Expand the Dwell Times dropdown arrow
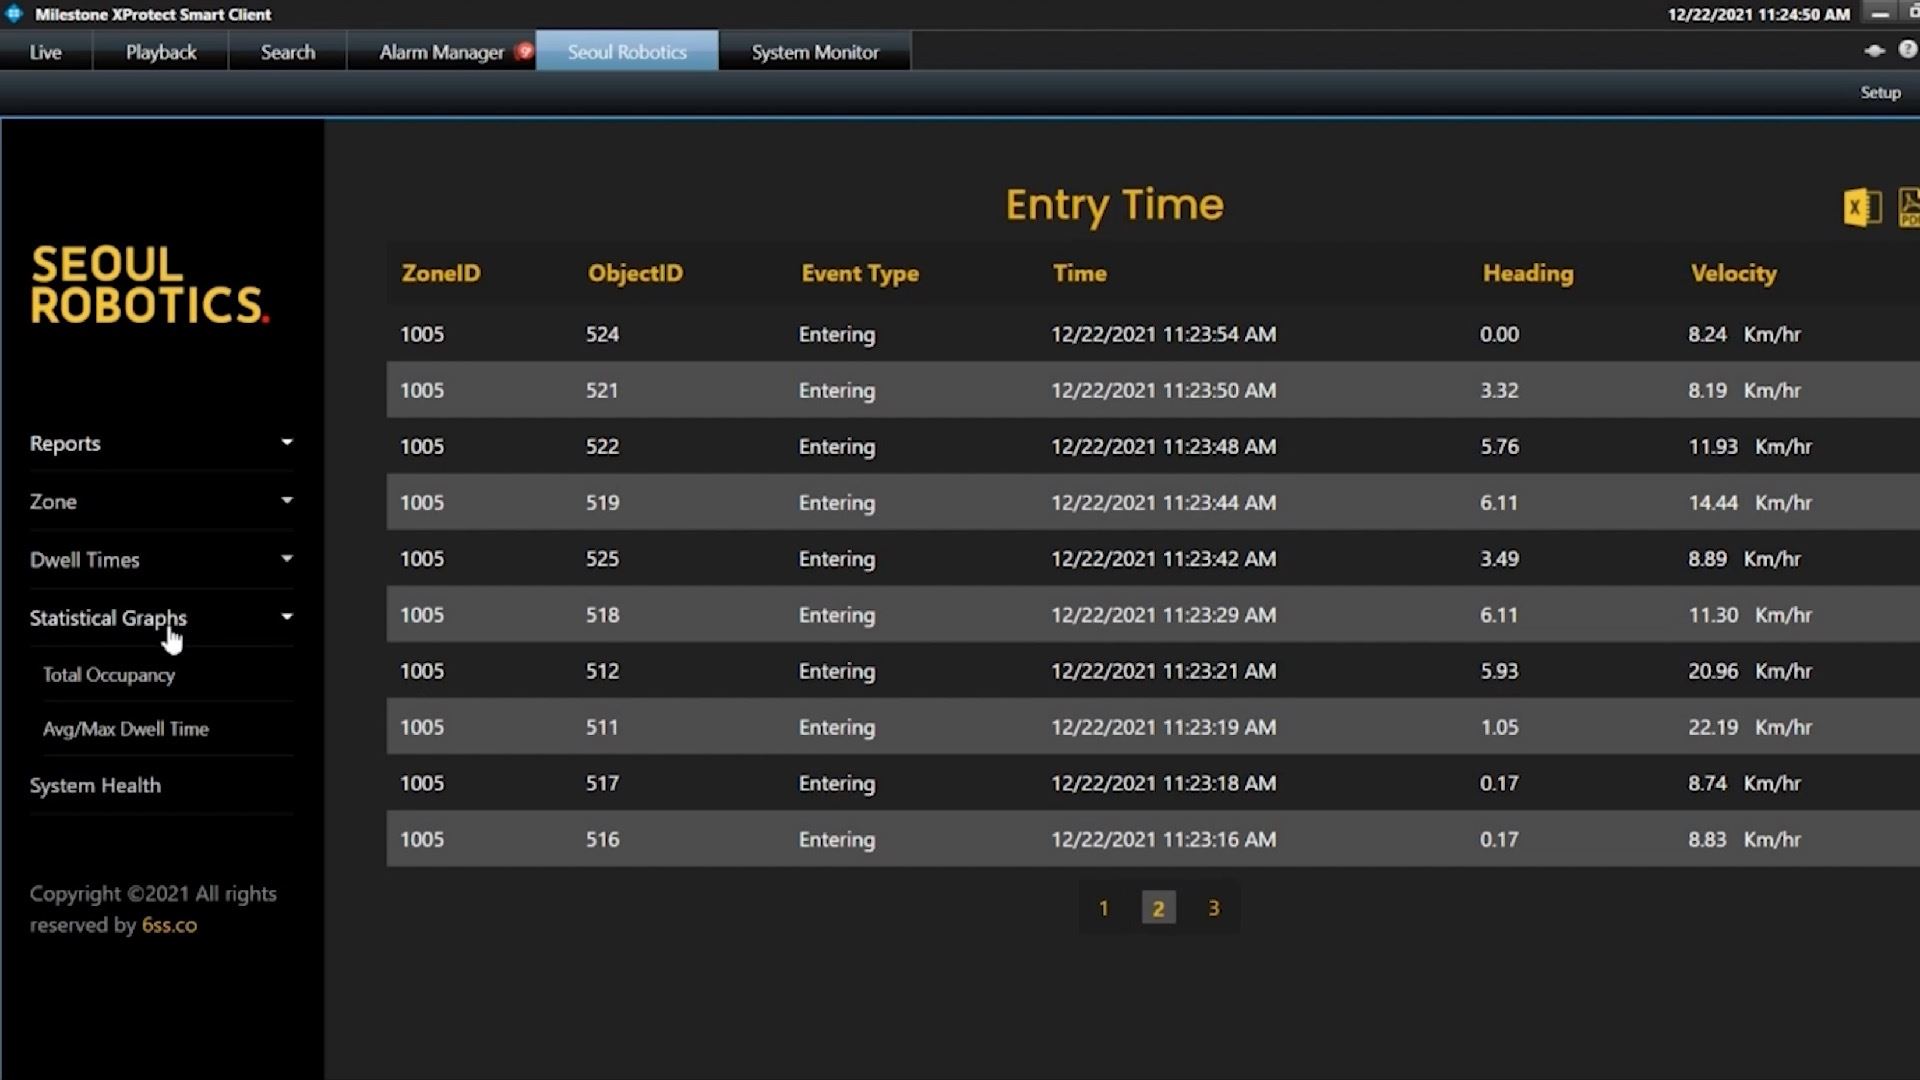 coord(287,558)
